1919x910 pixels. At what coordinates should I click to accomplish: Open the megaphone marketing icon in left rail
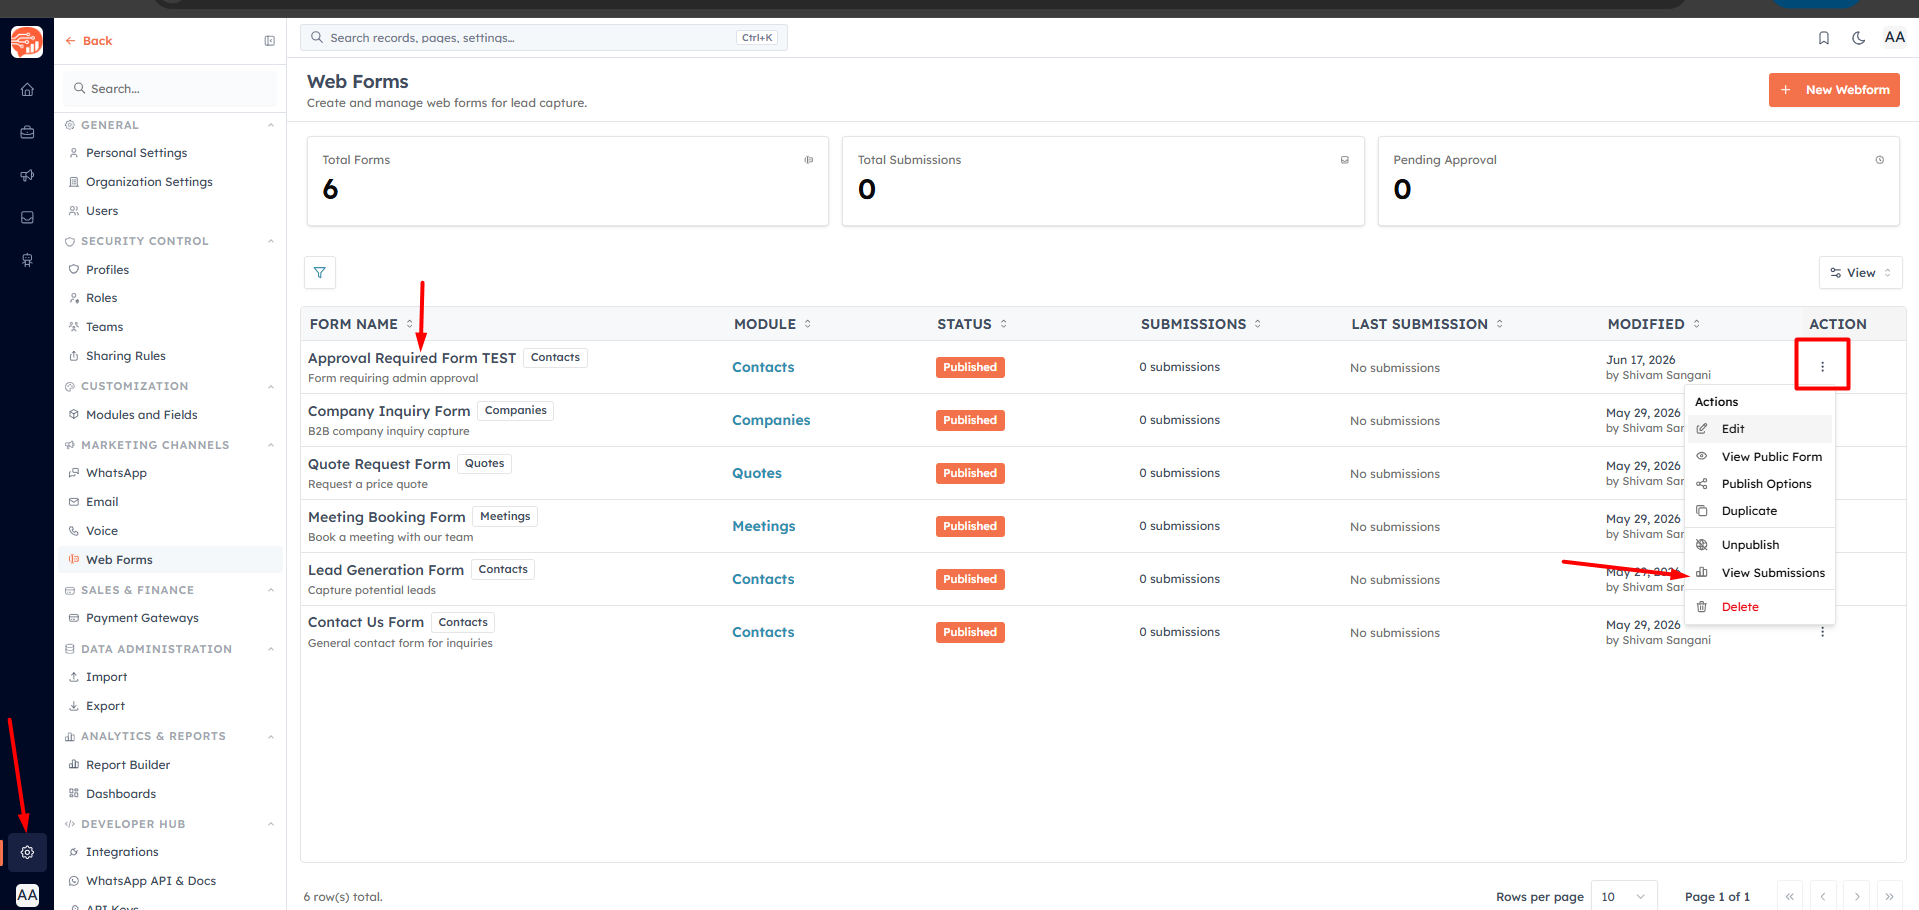point(27,175)
